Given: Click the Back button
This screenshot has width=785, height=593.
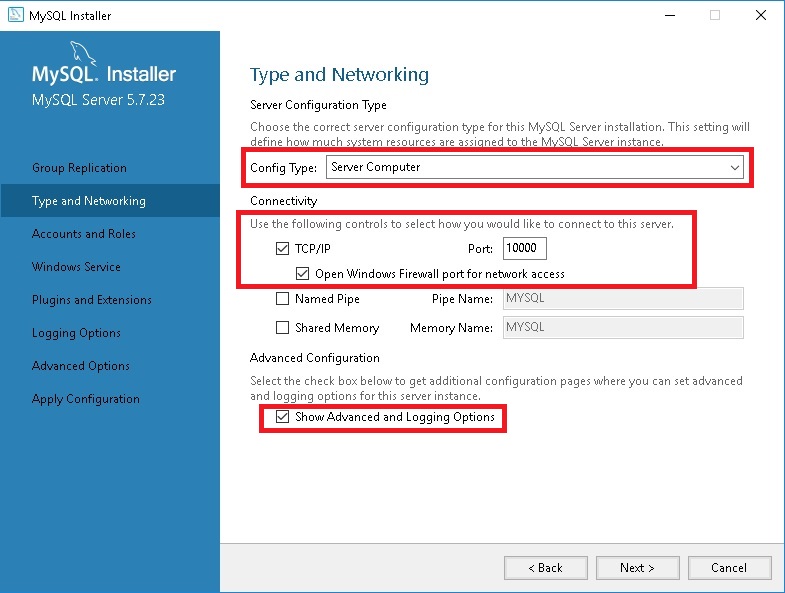Looking at the screenshot, I should click(x=546, y=567).
